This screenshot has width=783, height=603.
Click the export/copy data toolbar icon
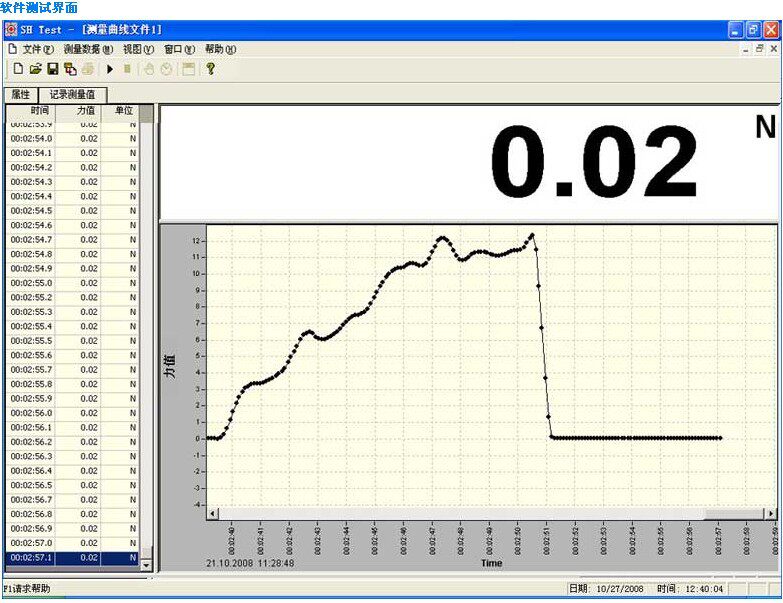[x=70, y=69]
